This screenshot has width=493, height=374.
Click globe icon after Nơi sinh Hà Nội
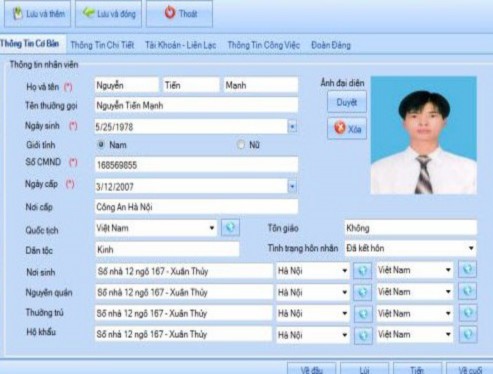363,270
